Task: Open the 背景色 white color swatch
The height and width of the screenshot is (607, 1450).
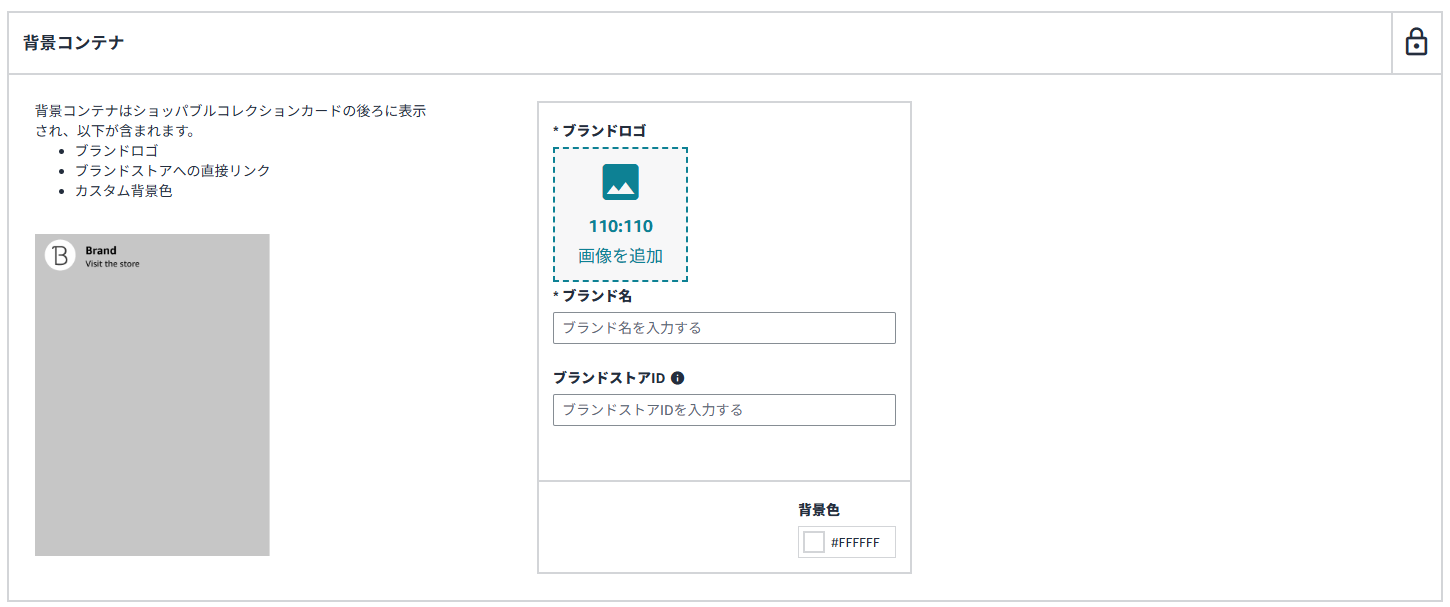Action: click(x=814, y=542)
